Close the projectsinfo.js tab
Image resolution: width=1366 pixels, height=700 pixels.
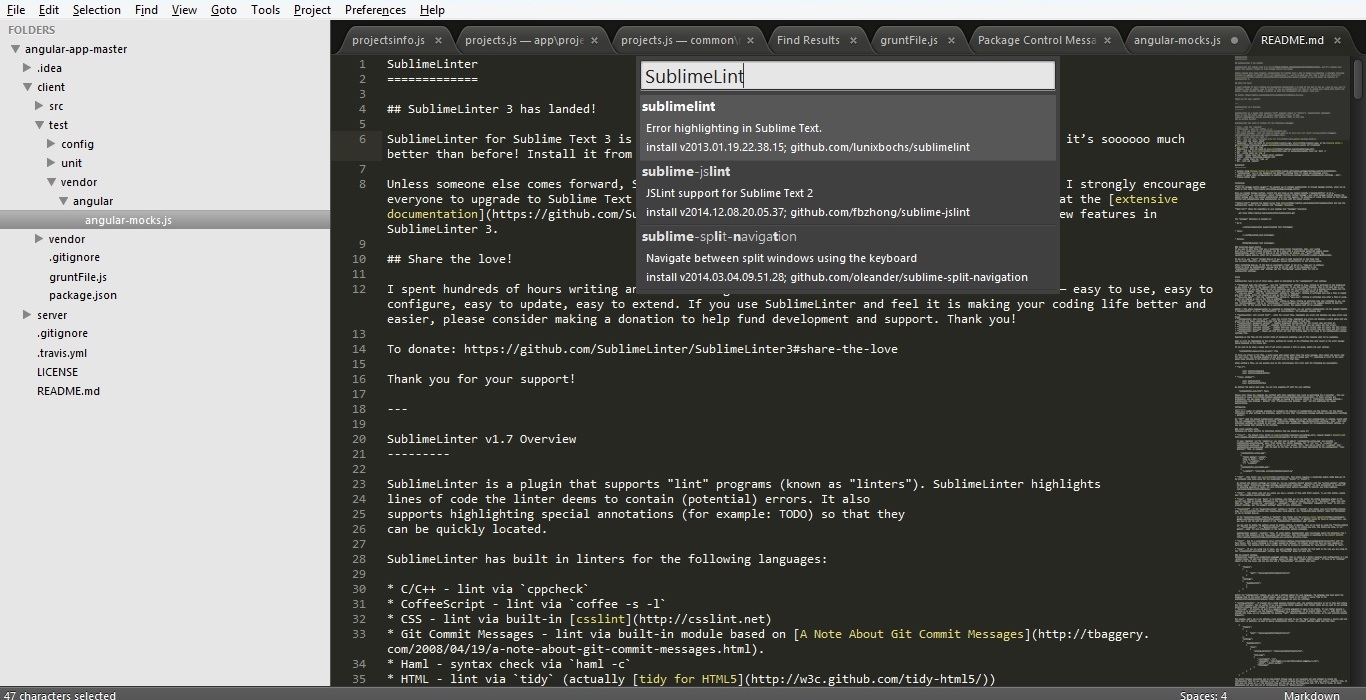click(x=438, y=40)
